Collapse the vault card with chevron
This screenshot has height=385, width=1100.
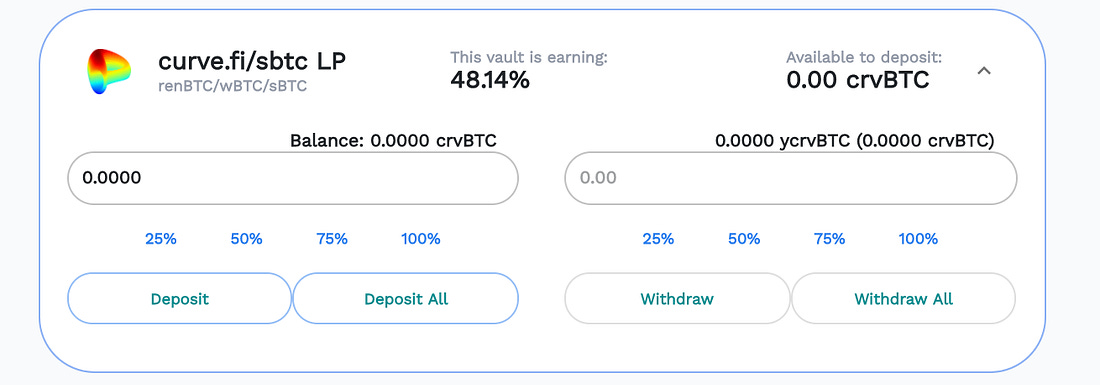pyautogui.click(x=984, y=71)
